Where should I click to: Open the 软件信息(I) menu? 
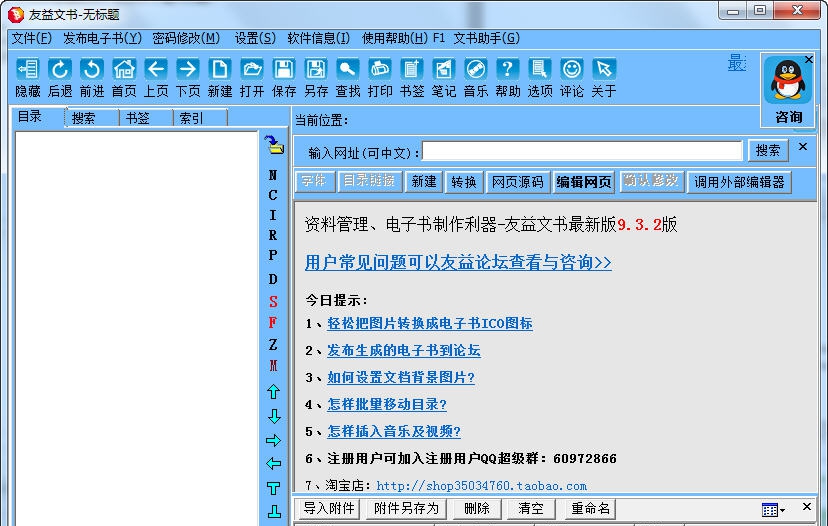pos(318,38)
